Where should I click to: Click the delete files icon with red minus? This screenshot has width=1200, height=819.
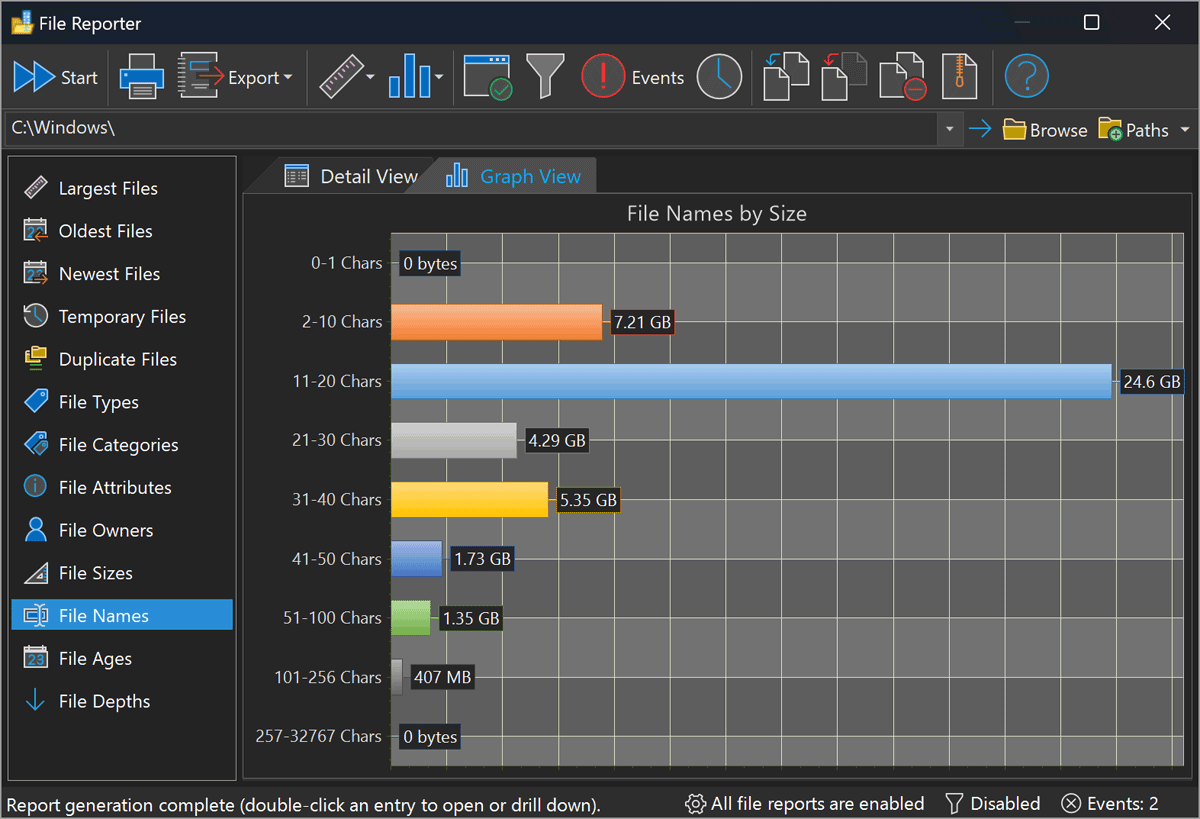pyautogui.click(x=902, y=77)
